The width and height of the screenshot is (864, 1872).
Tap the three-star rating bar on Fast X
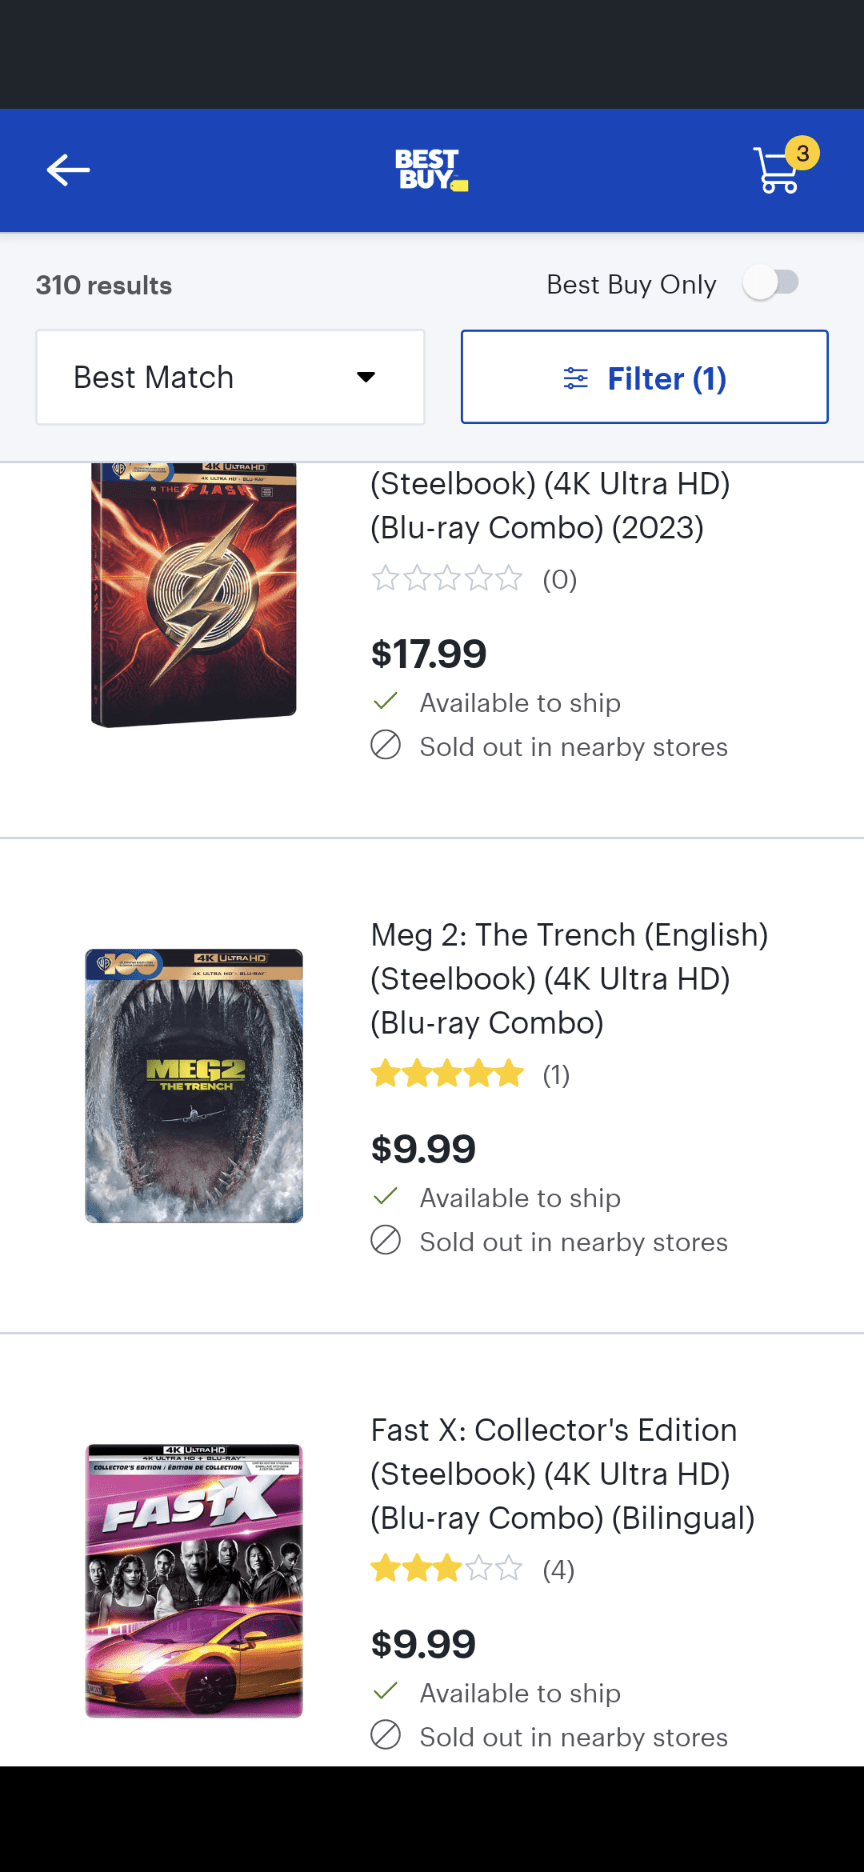point(447,1568)
